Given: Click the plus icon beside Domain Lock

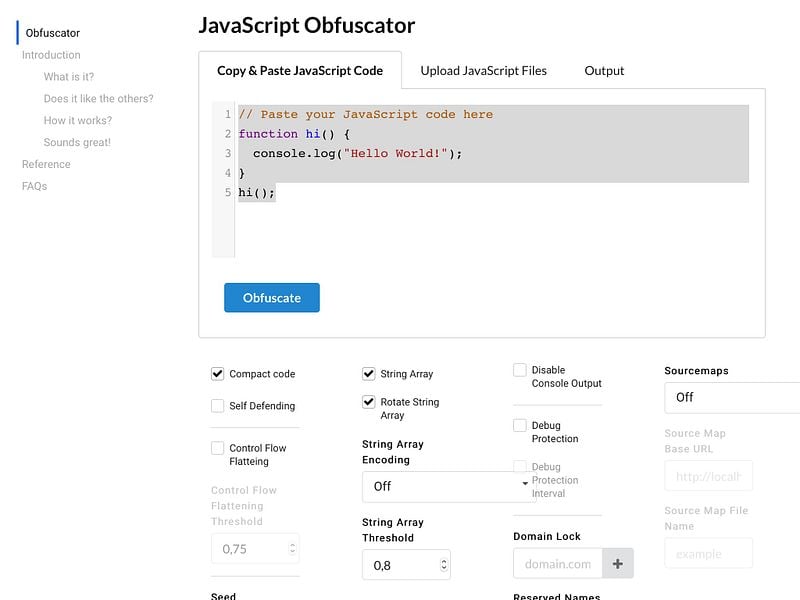Looking at the screenshot, I should point(617,564).
